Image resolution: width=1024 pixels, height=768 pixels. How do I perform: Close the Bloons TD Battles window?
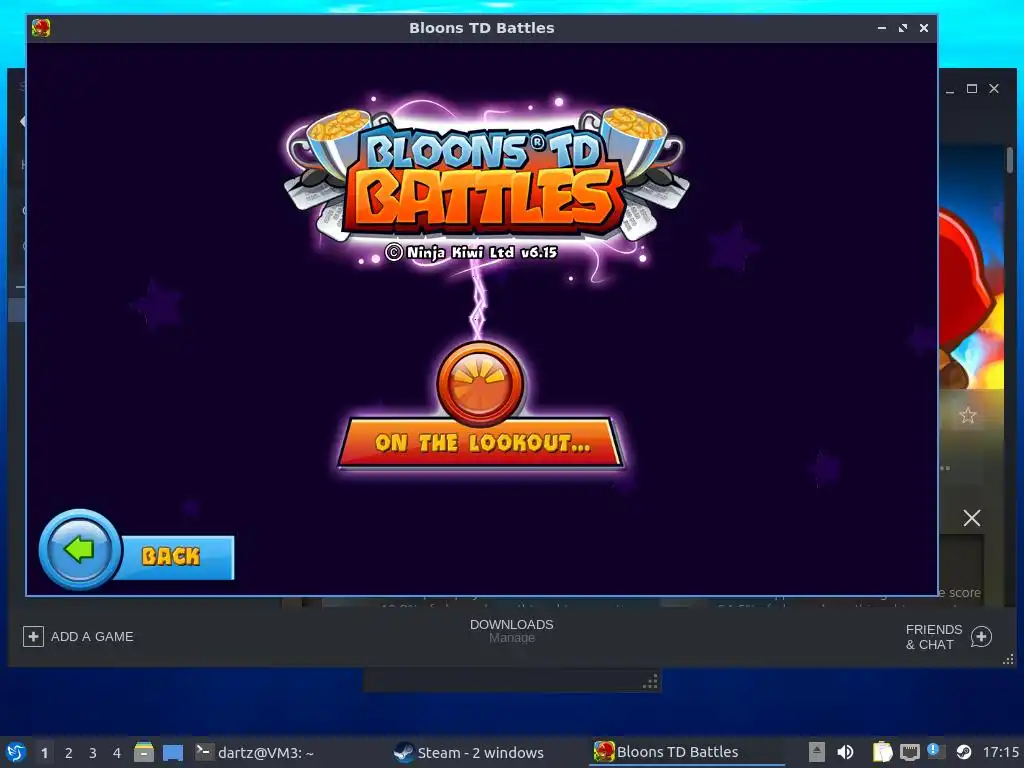923,28
